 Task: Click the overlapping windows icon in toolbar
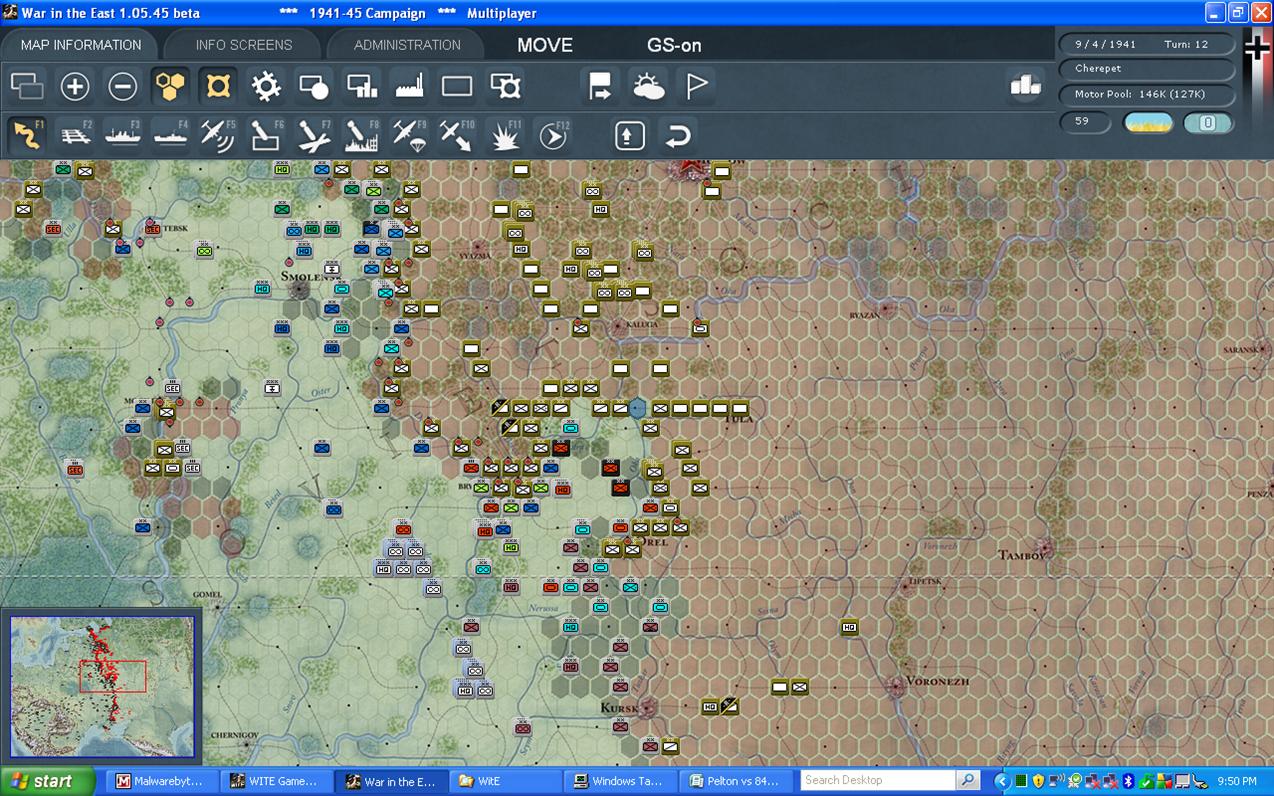click(x=27, y=87)
